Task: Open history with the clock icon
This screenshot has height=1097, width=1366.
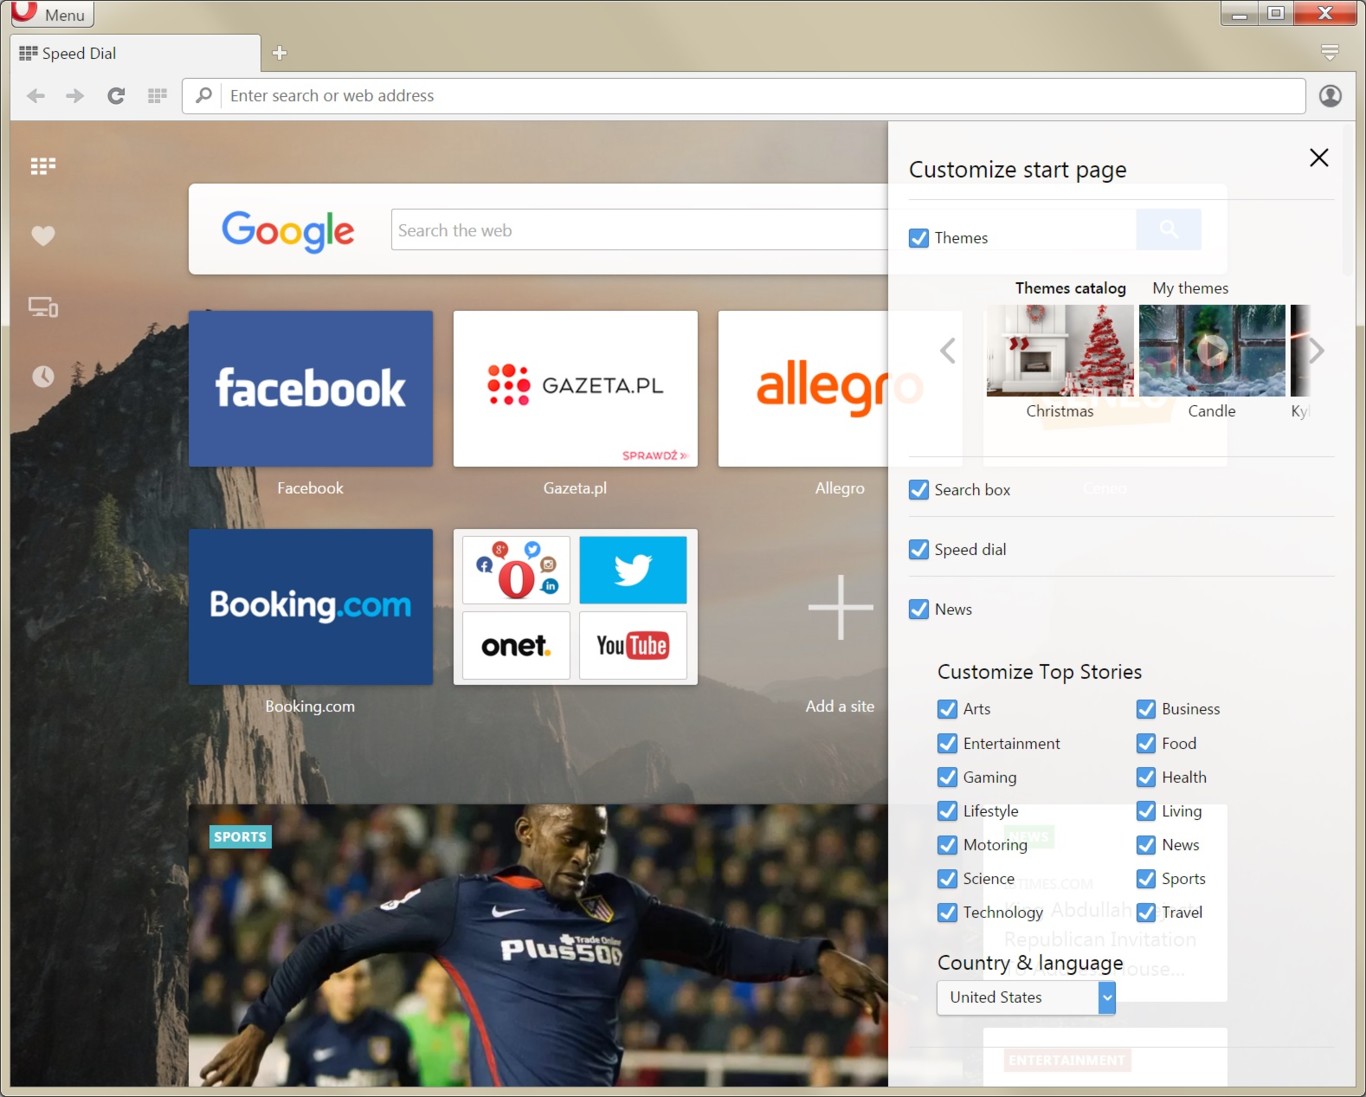Action: pos(42,375)
